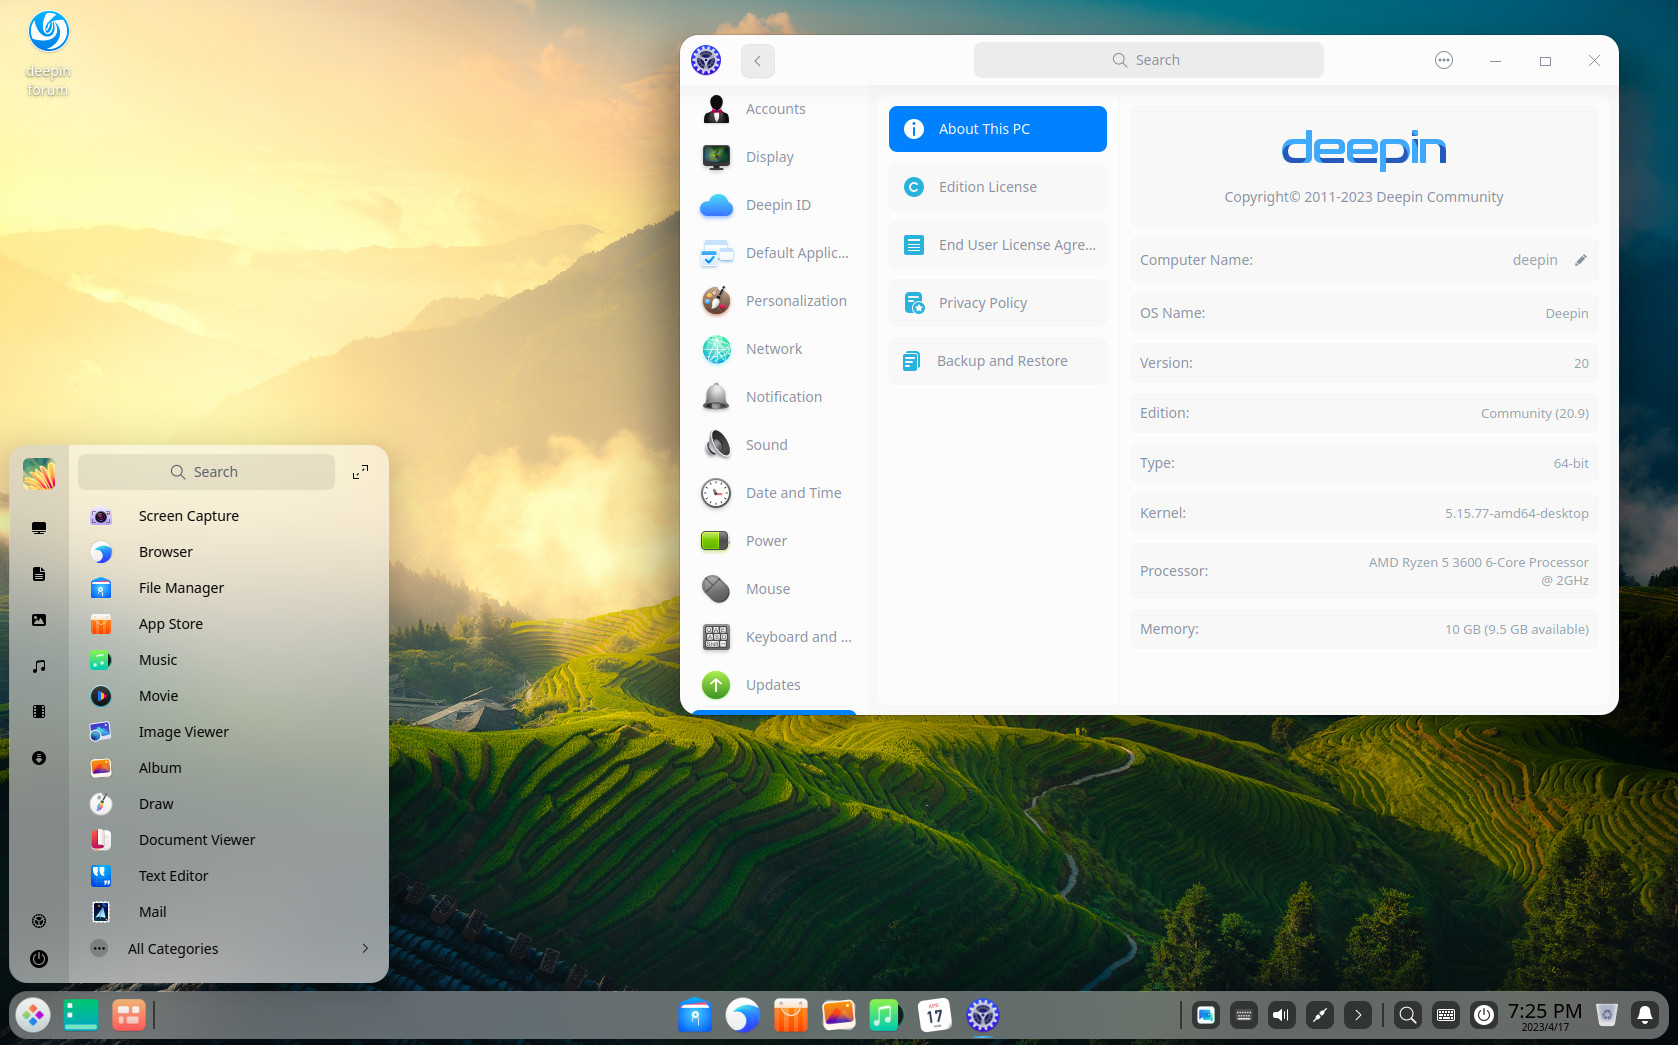The height and width of the screenshot is (1045, 1678).
Task: Open Notification settings
Action: tap(774, 397)
